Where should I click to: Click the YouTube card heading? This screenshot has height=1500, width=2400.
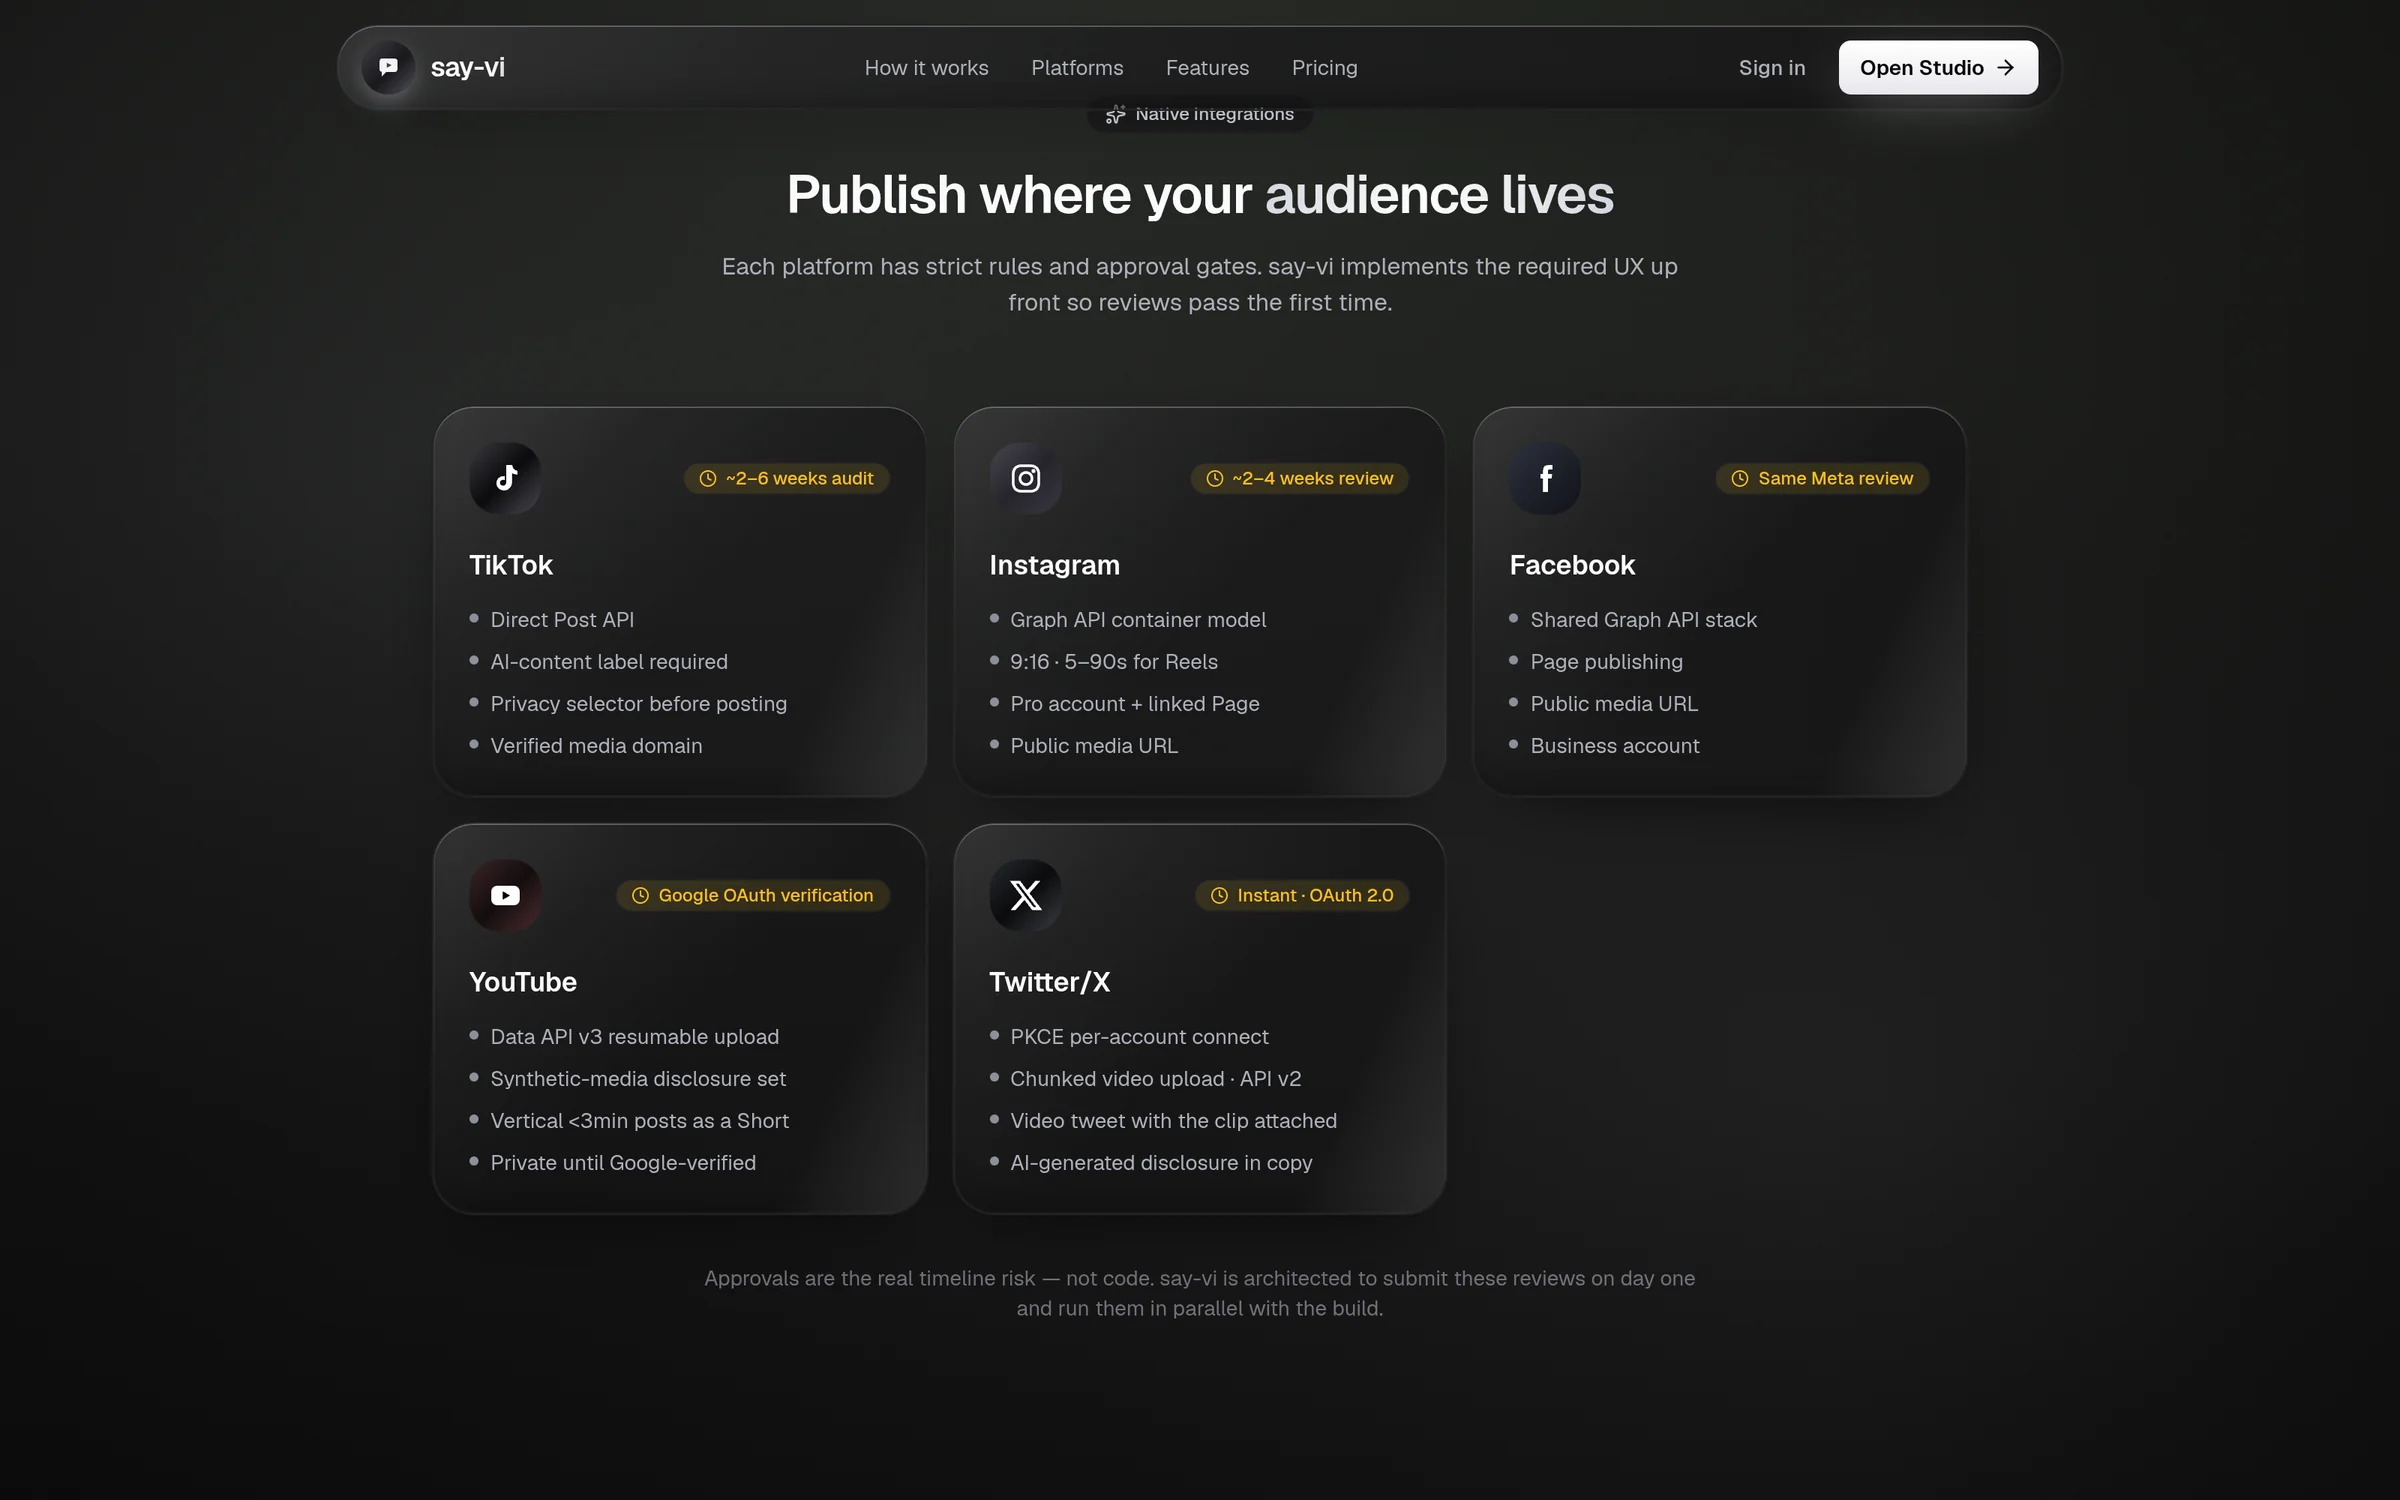[x=523, y=982]
